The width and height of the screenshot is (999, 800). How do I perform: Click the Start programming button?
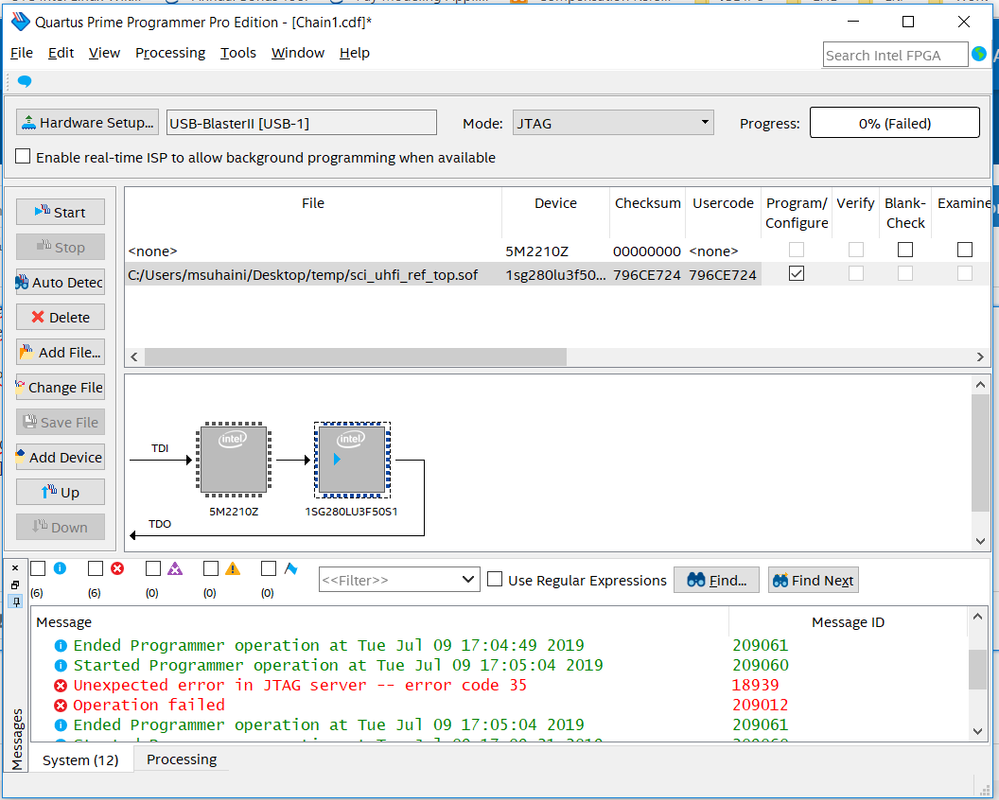pyautogui.click(x=60, y=212)
